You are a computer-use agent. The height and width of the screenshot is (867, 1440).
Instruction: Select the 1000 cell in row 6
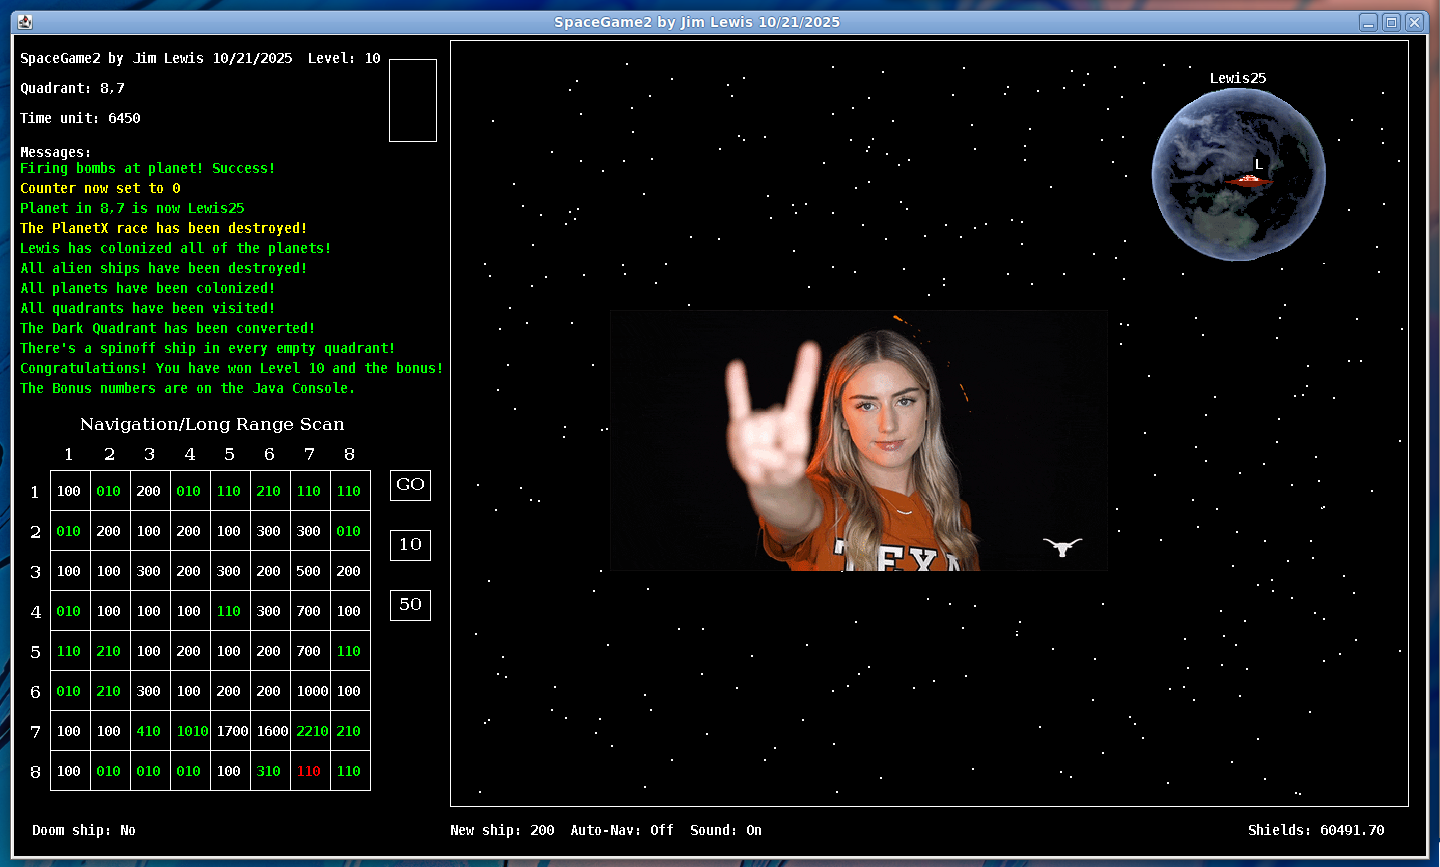[x=311, y=691]
